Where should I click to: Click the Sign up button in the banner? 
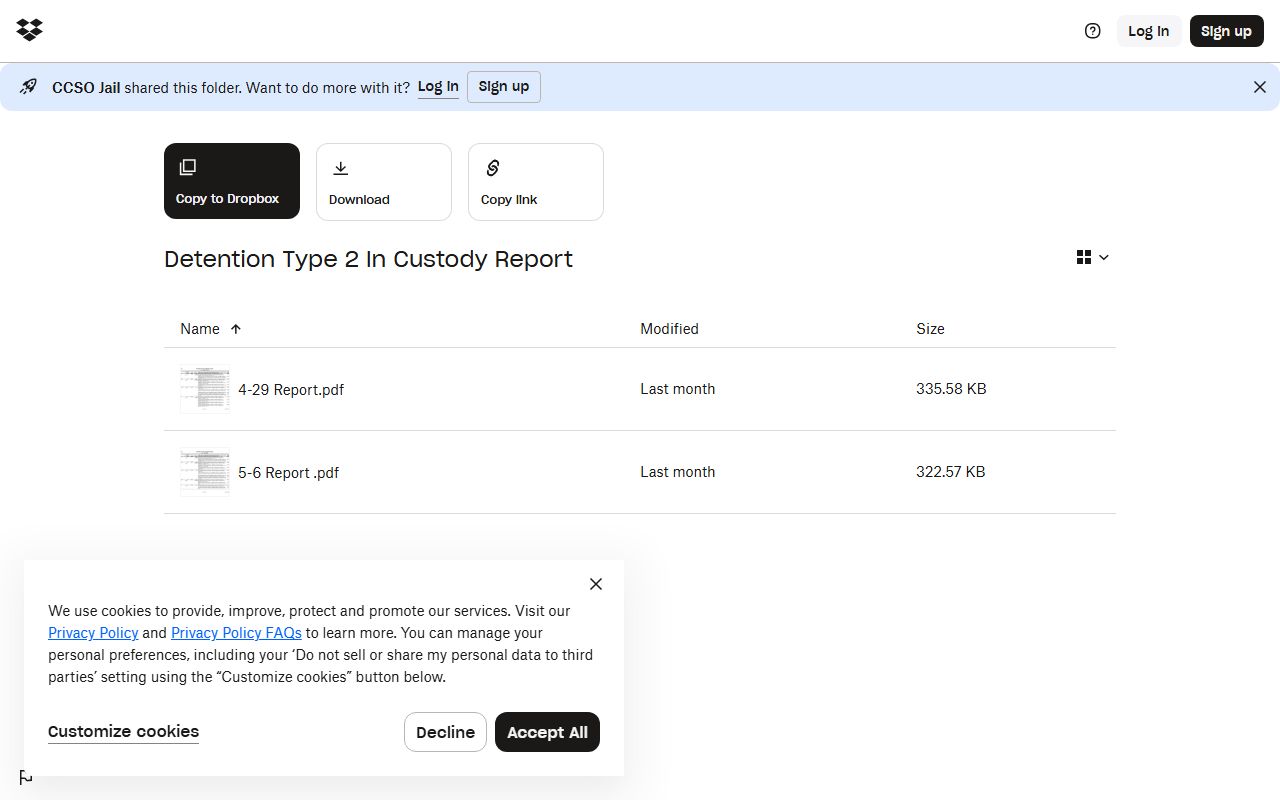(x=504, y=87)
